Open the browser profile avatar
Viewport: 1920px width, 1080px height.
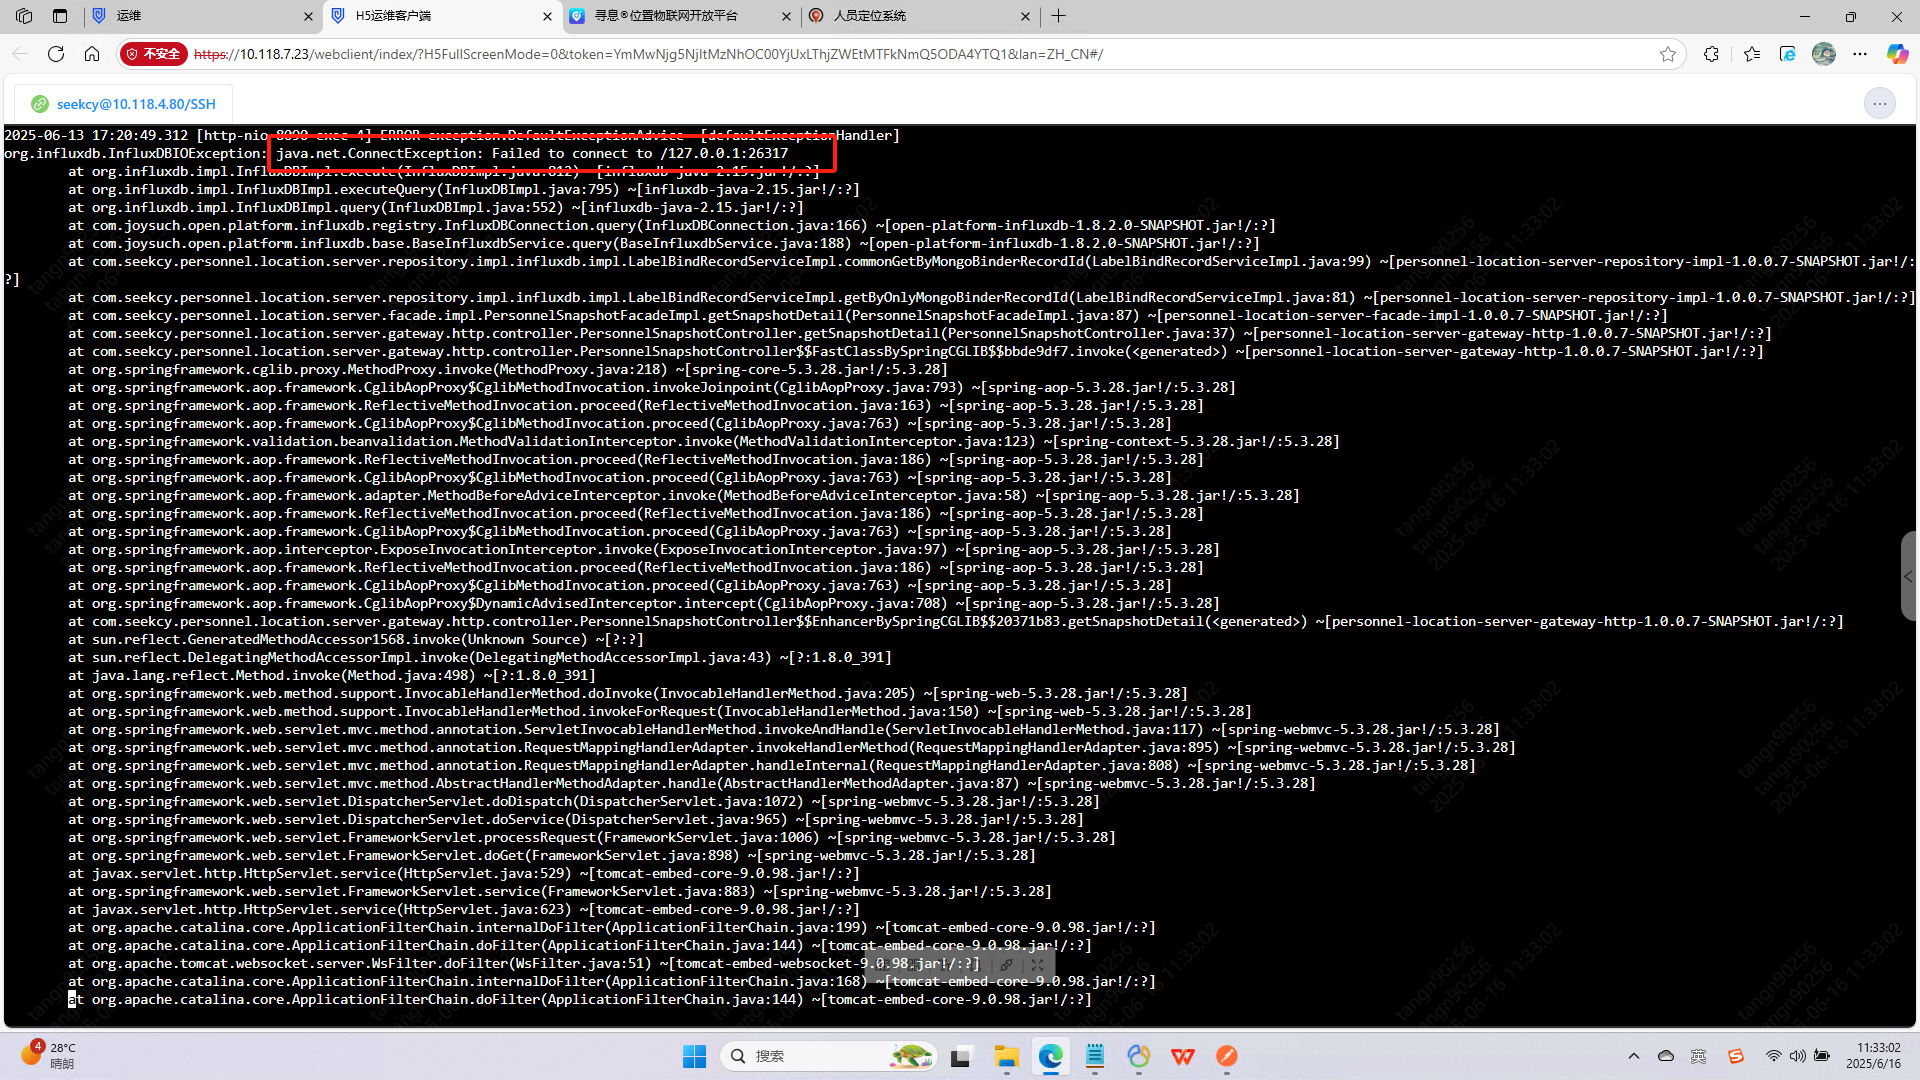[x=1824, y=54]
